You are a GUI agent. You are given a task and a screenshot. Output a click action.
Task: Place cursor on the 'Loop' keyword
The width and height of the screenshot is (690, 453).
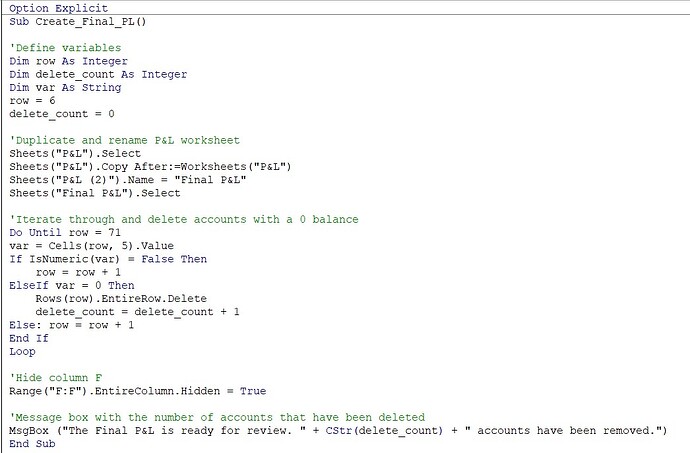(x=22, y=351)
